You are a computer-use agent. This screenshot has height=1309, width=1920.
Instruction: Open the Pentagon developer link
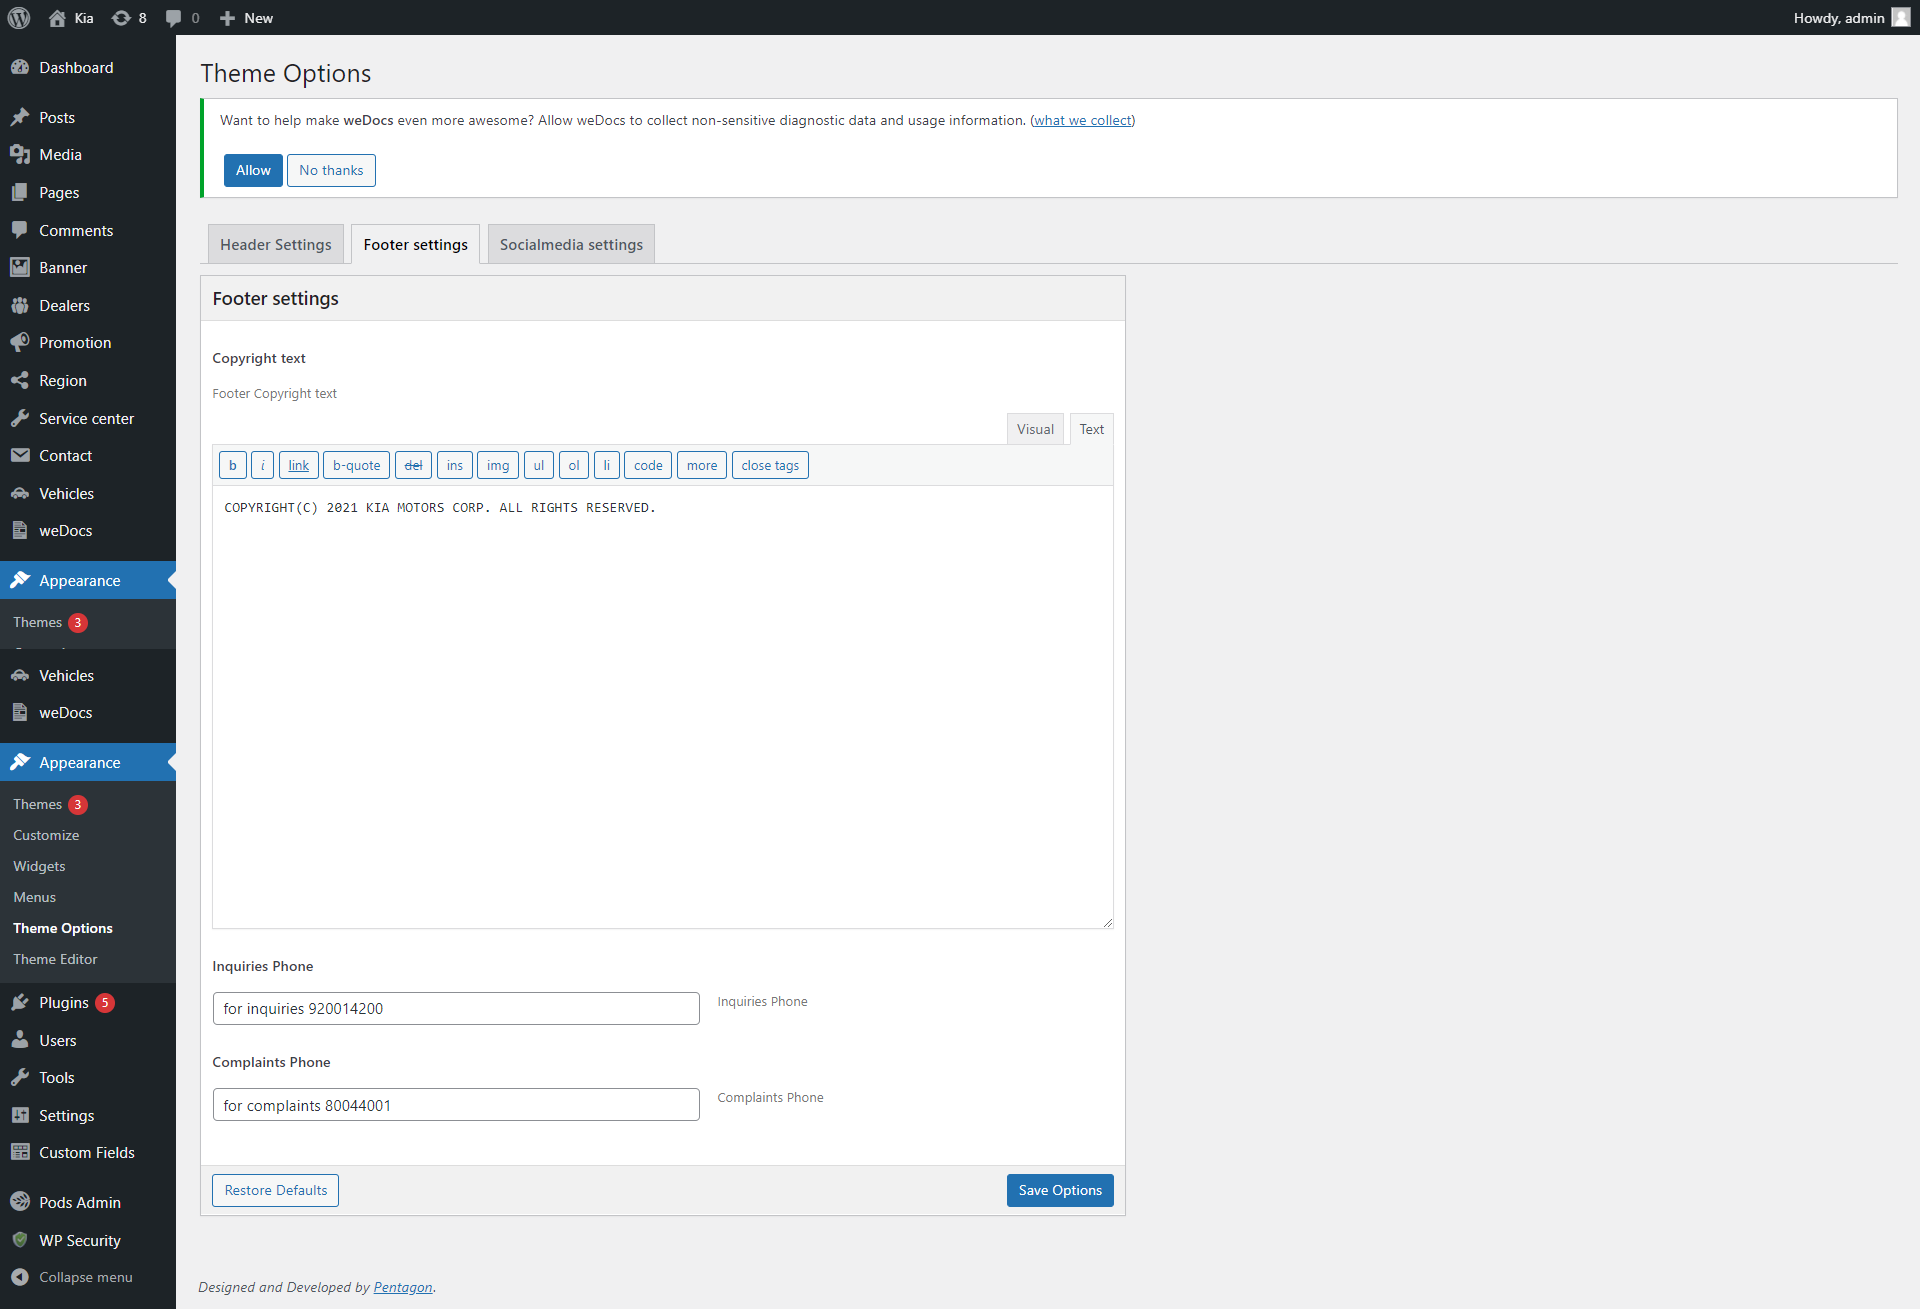pos(403,1287)
